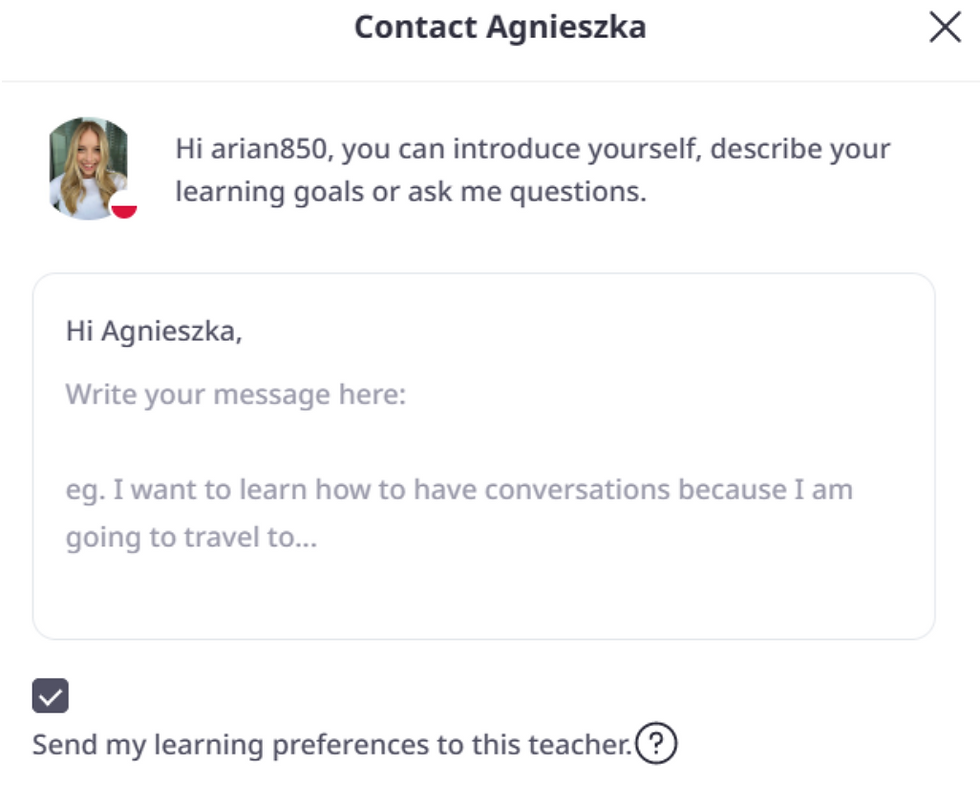Click Agnieszka's profile photo
This screenshot has width=980, height=808.
(89, 168)
